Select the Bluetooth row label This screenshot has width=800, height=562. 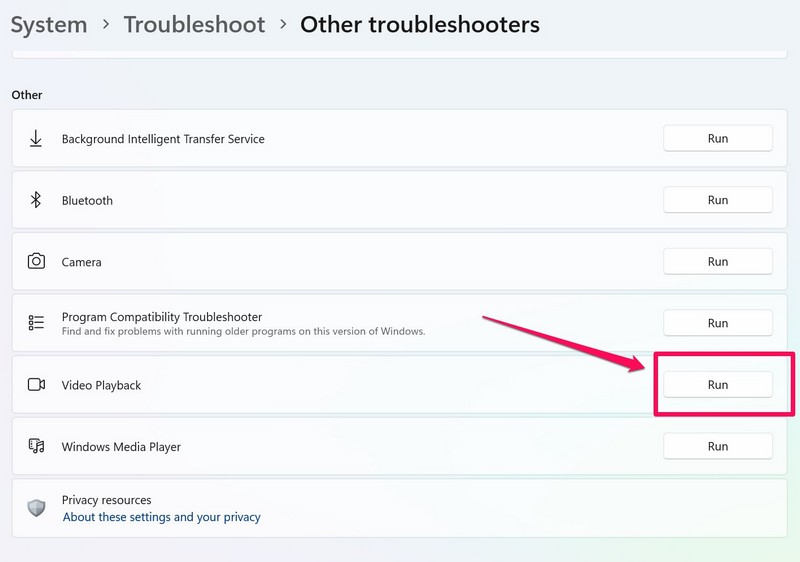pos(87,200)
